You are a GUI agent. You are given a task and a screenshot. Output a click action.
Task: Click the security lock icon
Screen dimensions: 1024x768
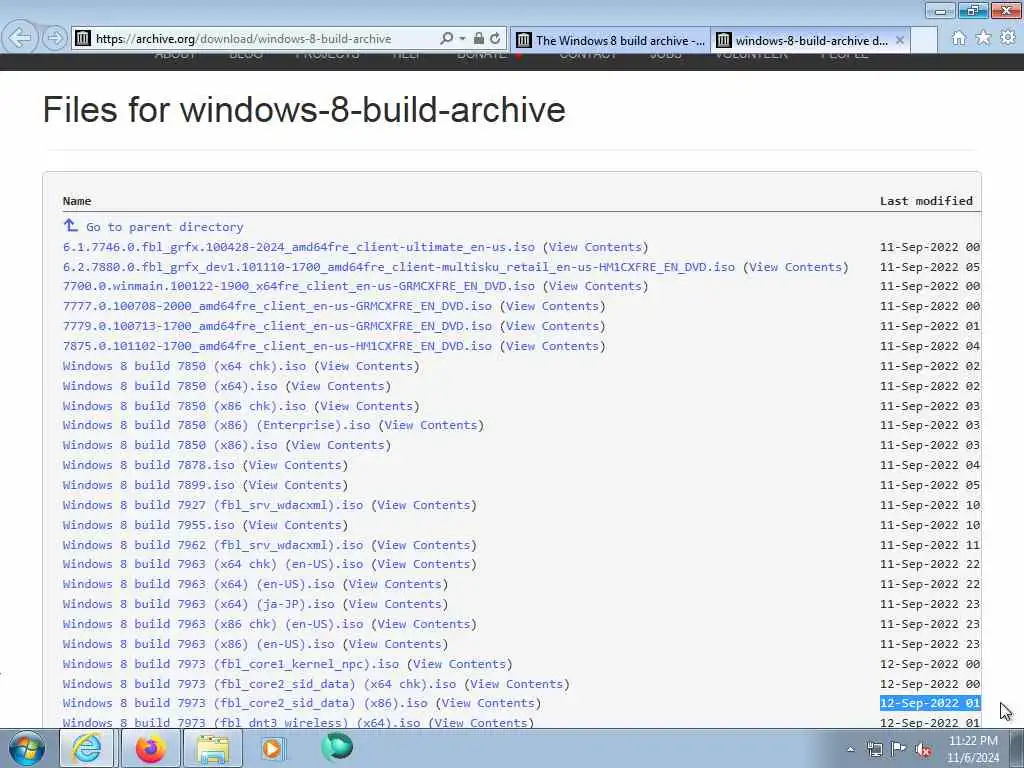479,39
